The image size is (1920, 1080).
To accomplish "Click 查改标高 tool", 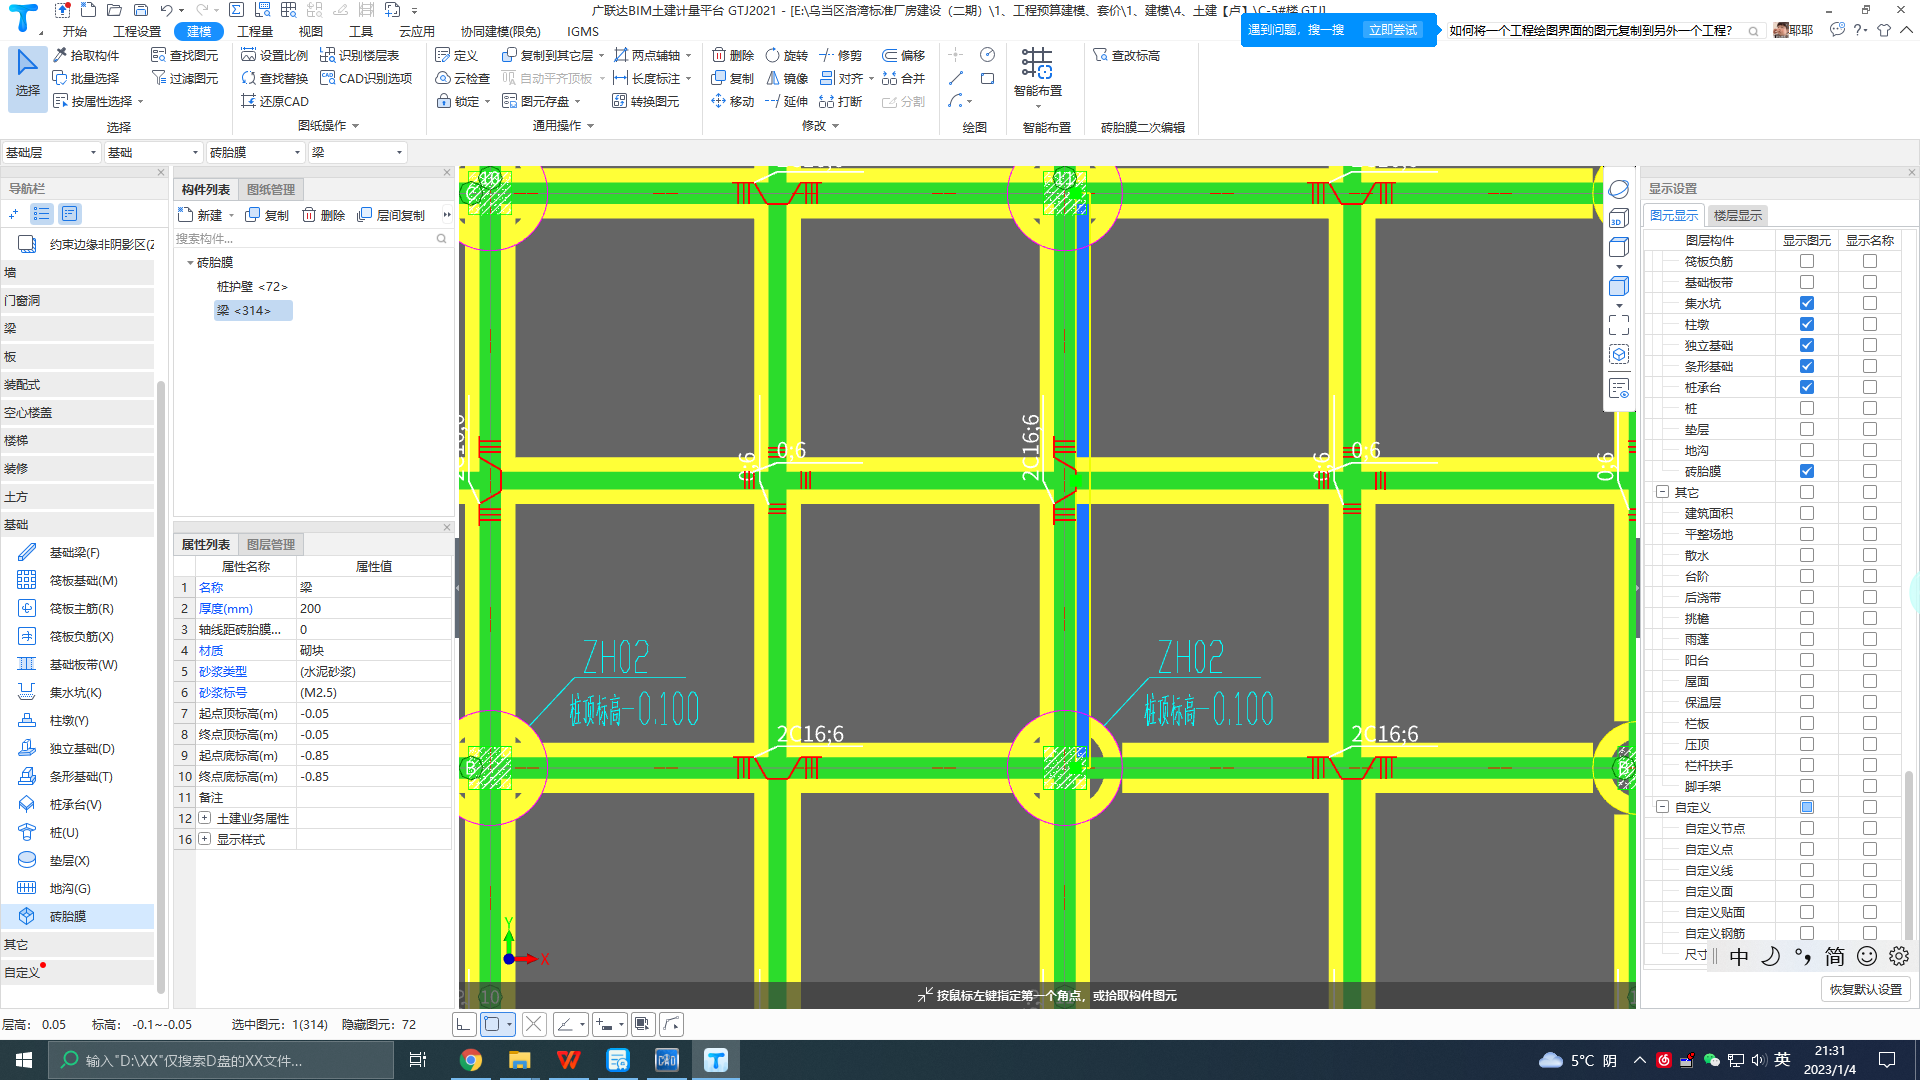I will (x=1126, y=55).
